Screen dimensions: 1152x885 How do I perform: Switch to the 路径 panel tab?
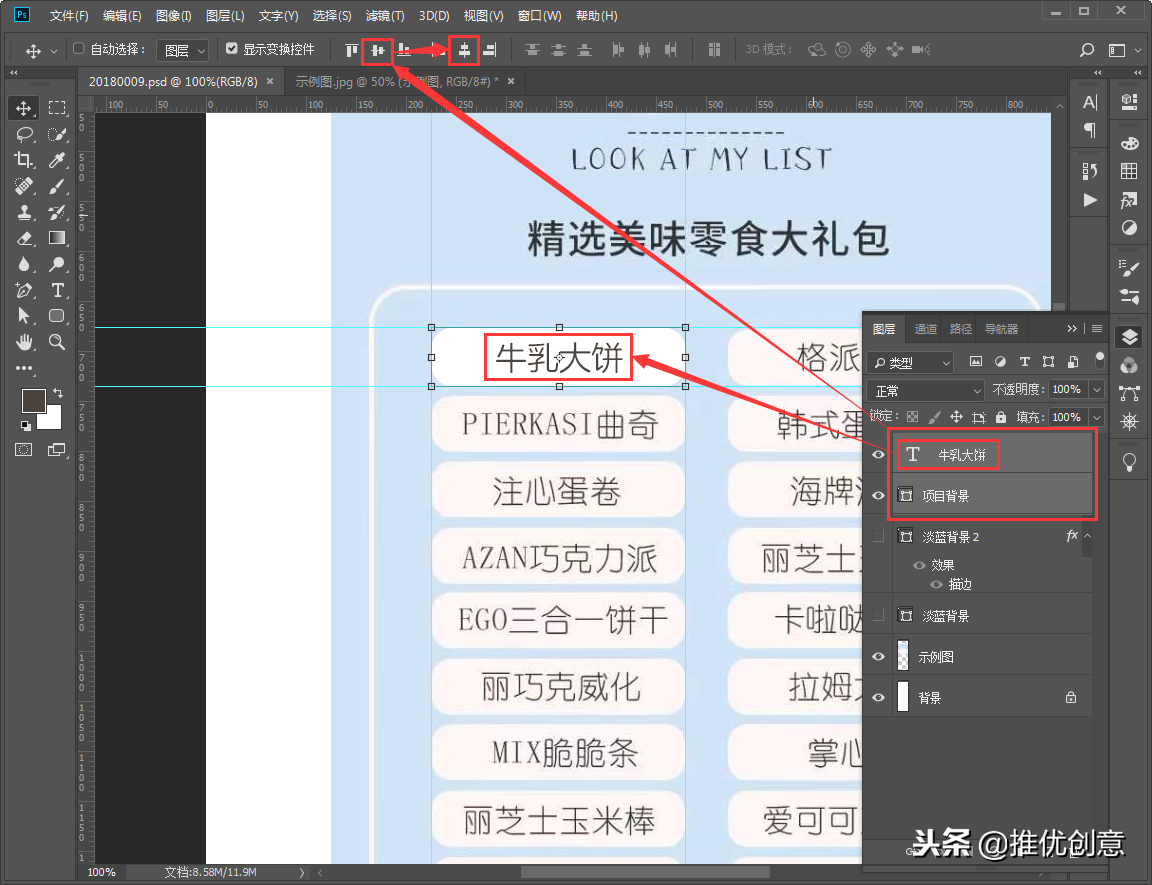961,329
